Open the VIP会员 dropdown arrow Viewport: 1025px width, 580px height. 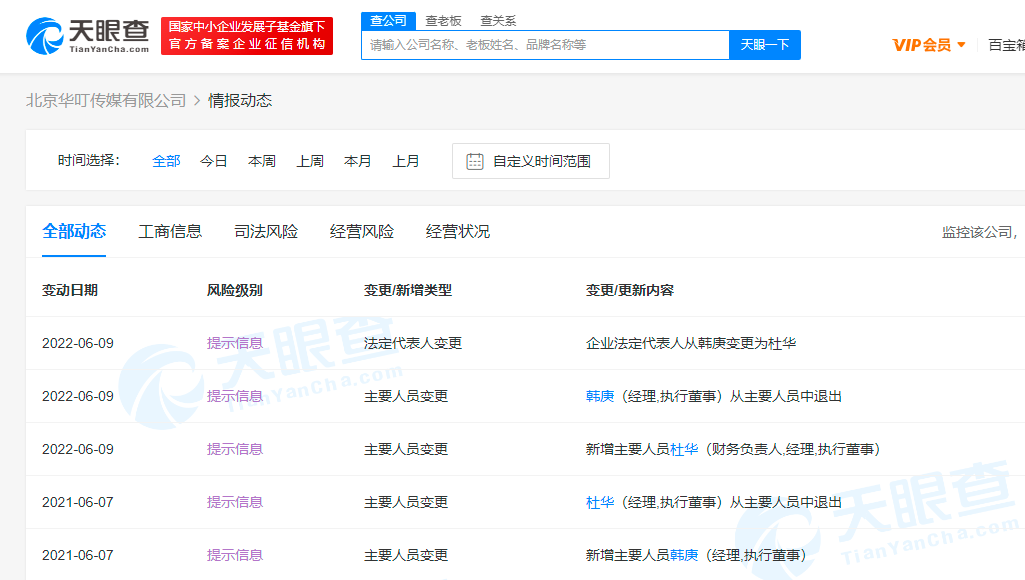click(961, 45)
